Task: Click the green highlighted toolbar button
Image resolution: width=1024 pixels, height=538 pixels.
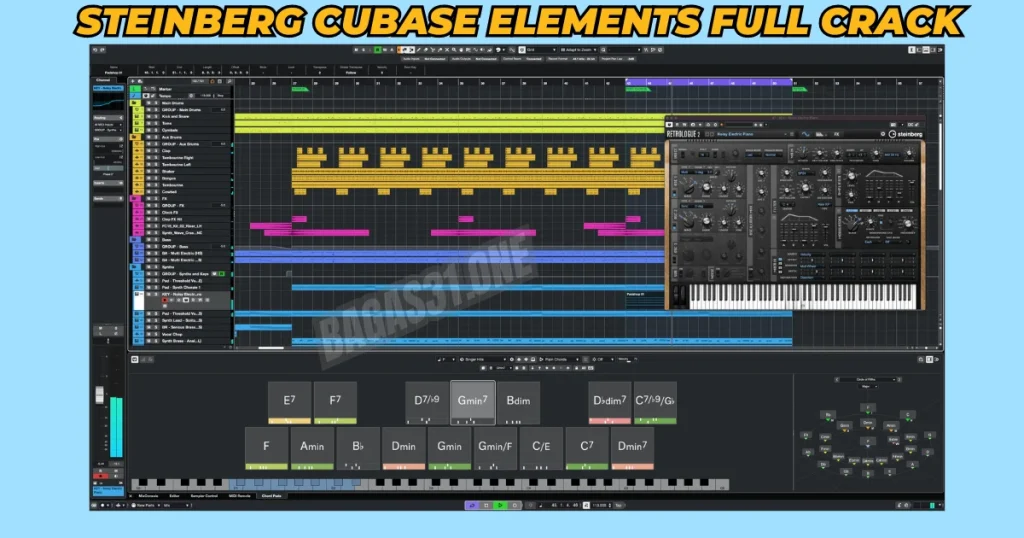Action: point(377,50)
